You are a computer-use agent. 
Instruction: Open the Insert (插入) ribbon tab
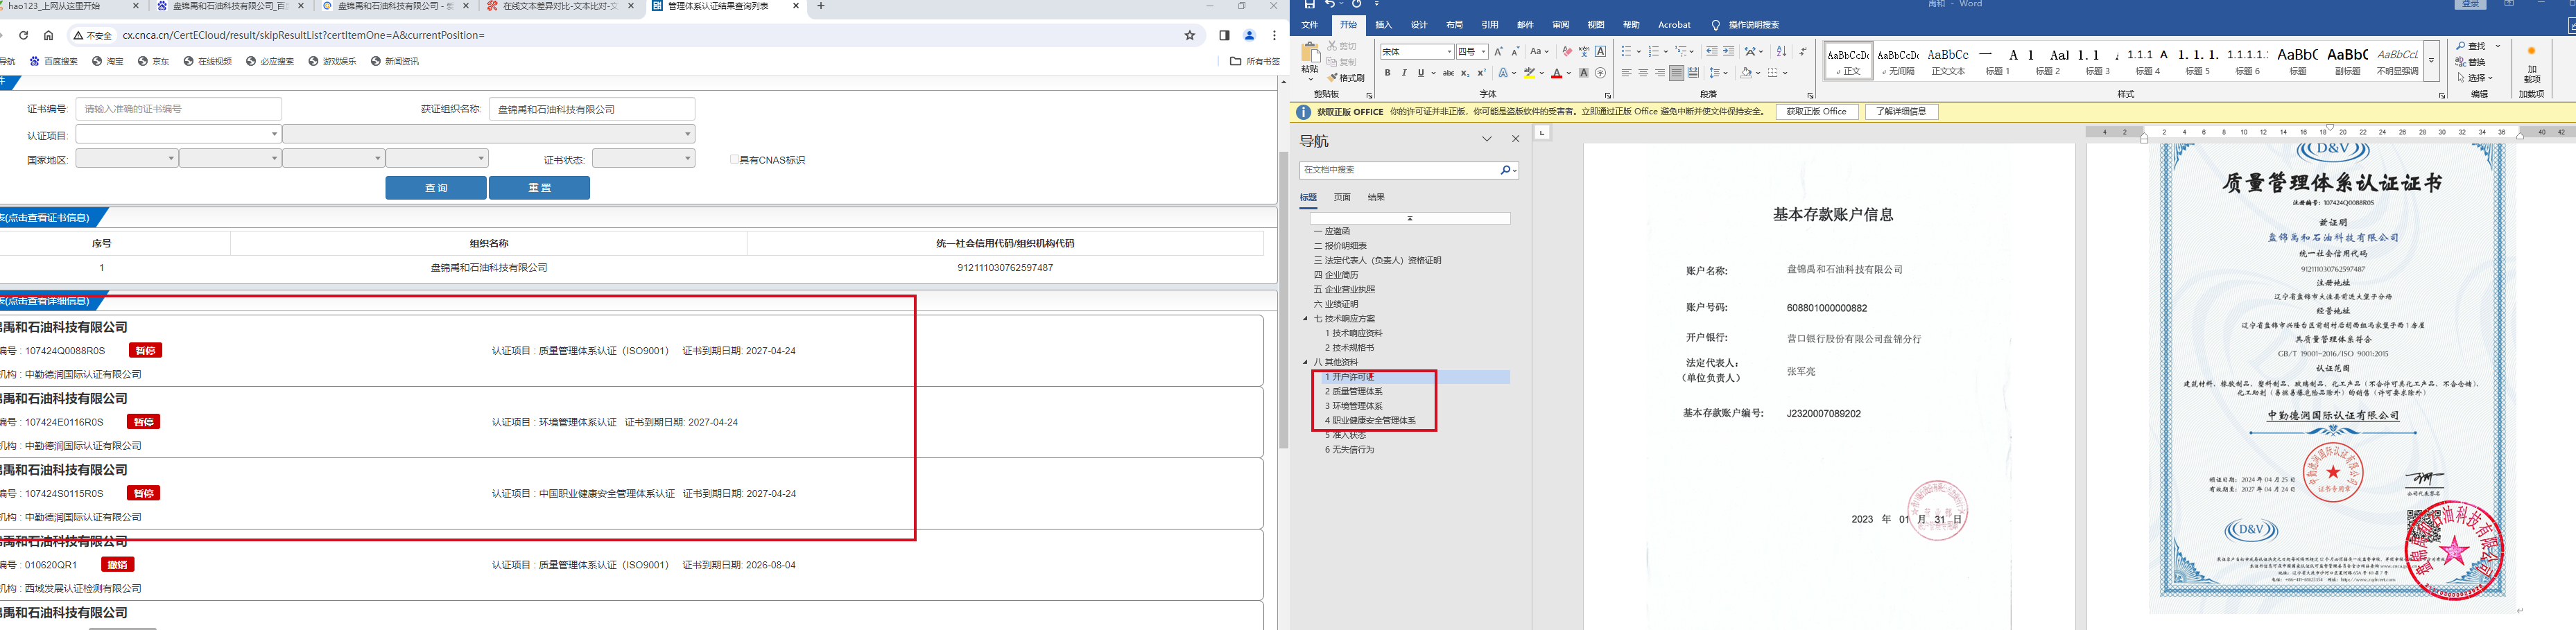pos(1384,25)
